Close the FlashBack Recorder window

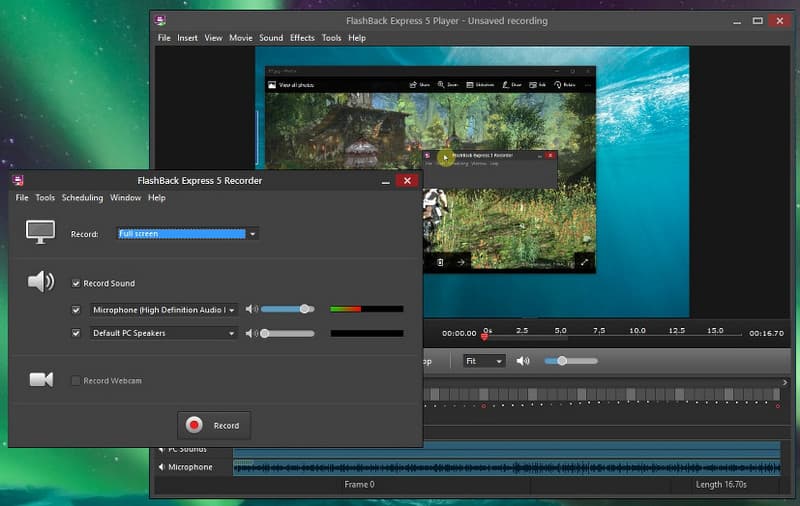(x=407, y=181)
